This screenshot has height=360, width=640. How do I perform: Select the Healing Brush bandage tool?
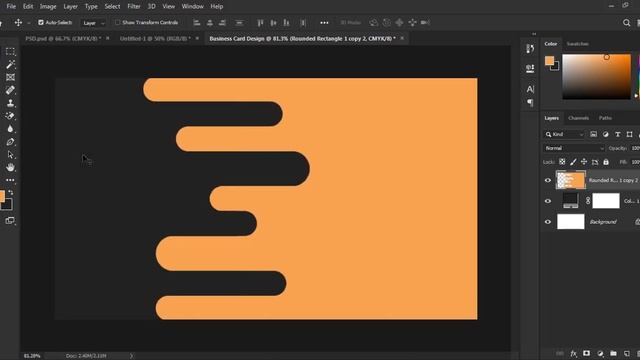(10, 90)
